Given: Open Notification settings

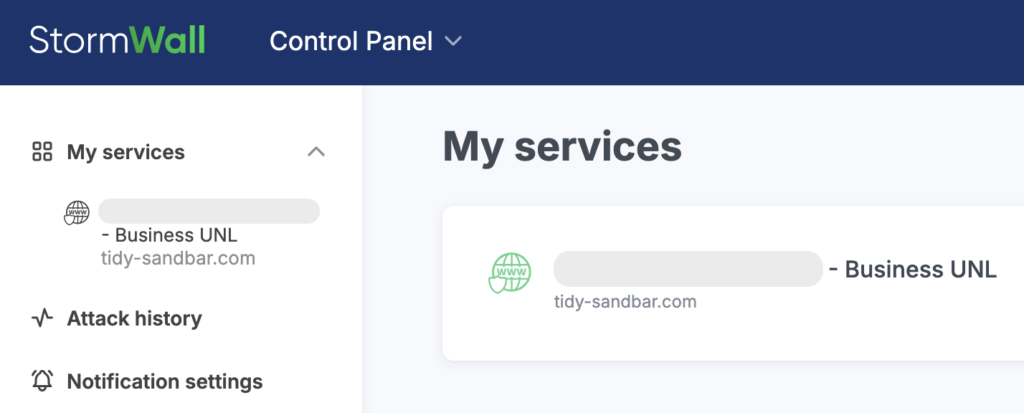Looking at the screenshot, I should coord(164,381).
